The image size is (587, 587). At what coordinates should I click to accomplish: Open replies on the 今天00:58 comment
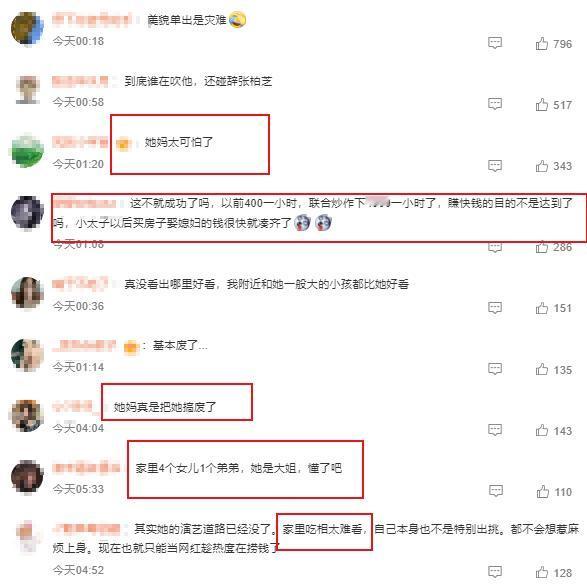point(495,104)
